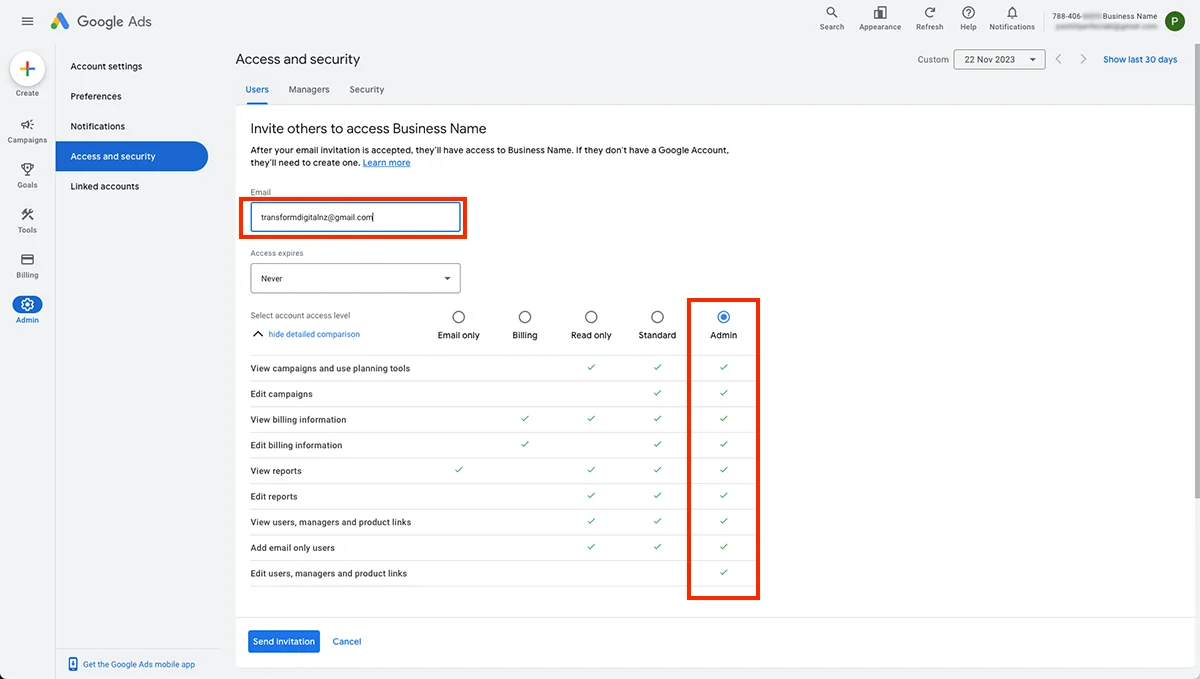Click the 'Edit reports' row label
Screen dimensions: 1200x679
(x=274, y=496)
